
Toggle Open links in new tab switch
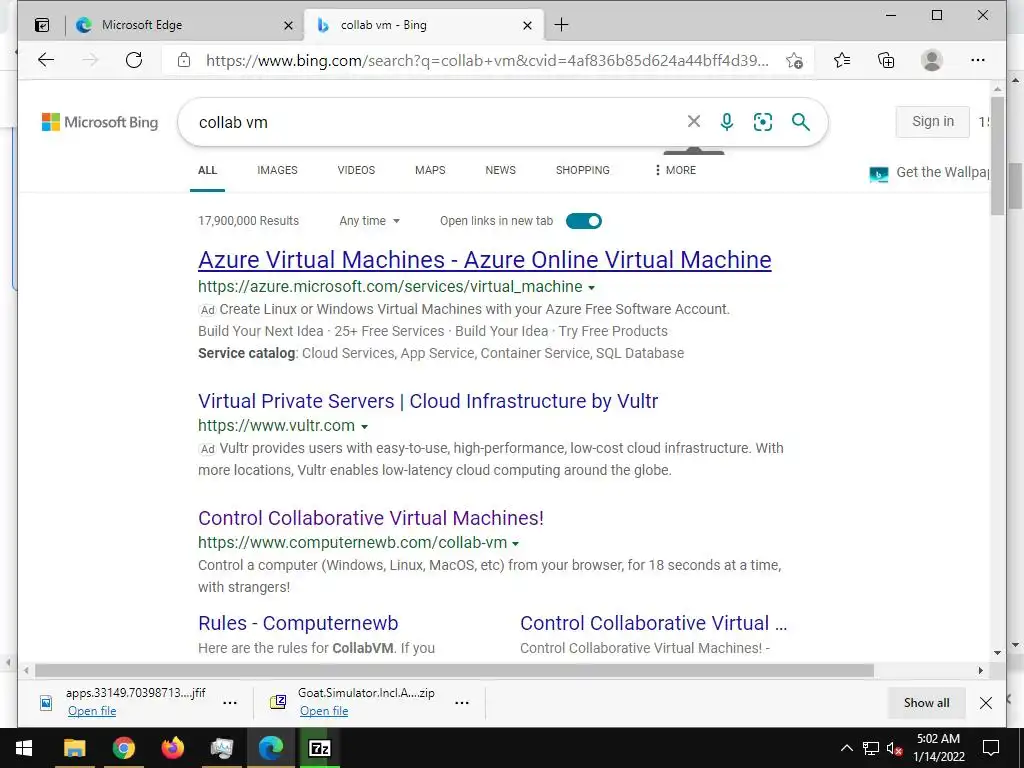584,221
